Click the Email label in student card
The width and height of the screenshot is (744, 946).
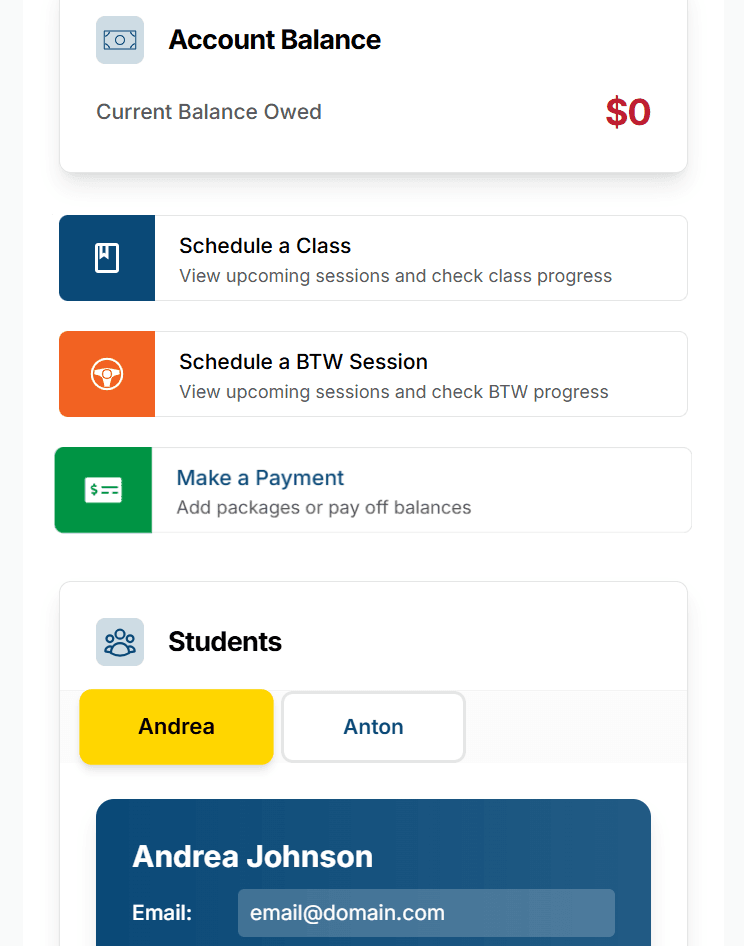tap(162, 913)
